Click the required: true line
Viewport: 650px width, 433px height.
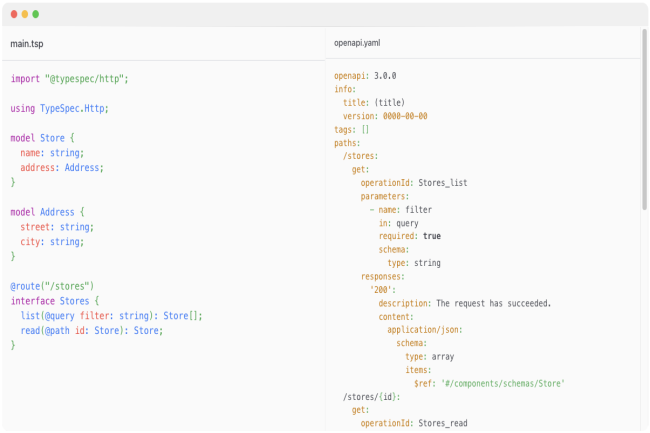(x=410, y=236)
